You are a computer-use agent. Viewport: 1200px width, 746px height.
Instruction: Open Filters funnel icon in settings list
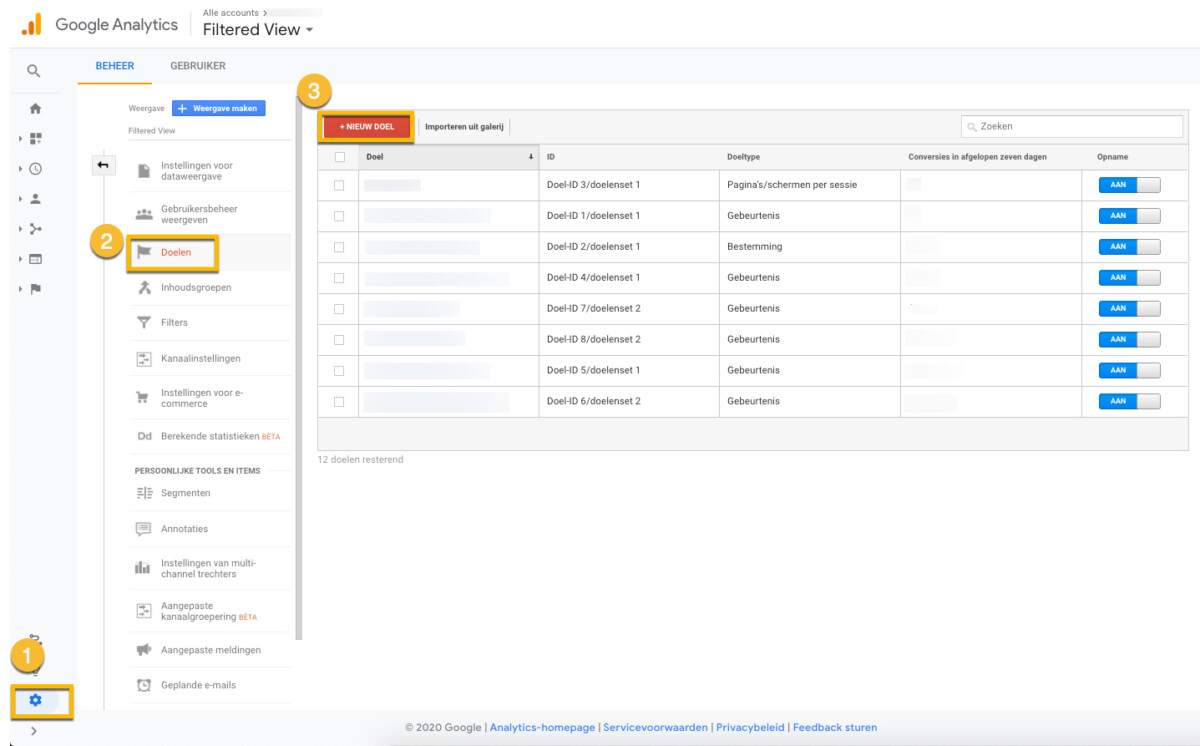click(143, 323)
